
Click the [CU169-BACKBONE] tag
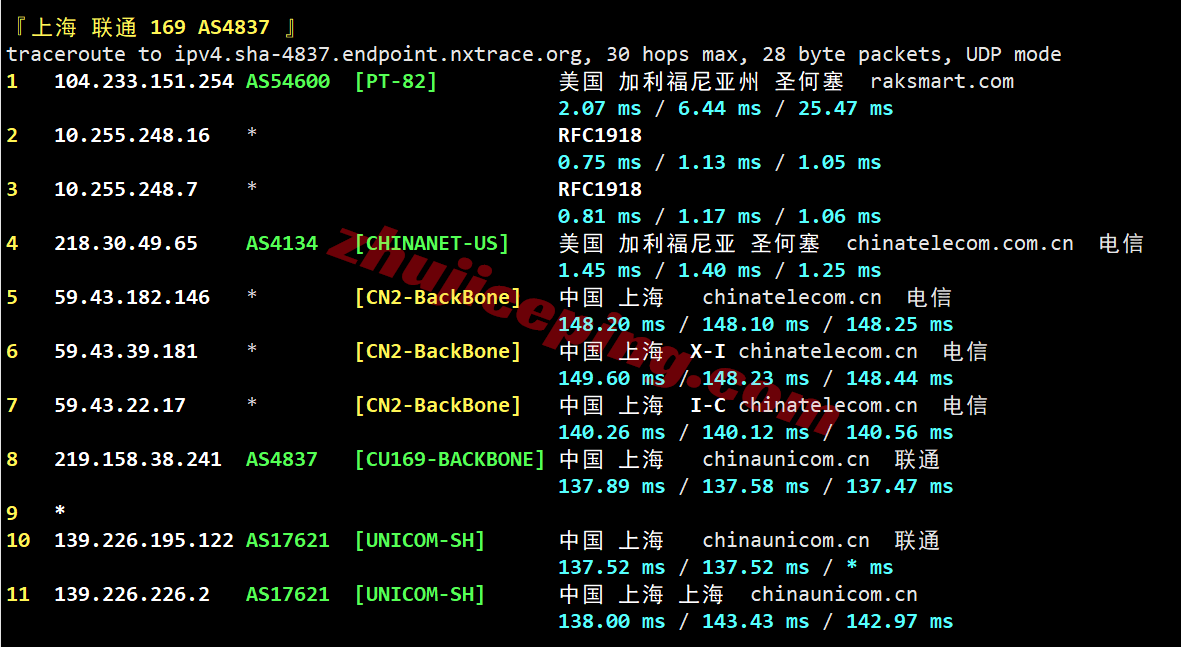click(452, 459)
